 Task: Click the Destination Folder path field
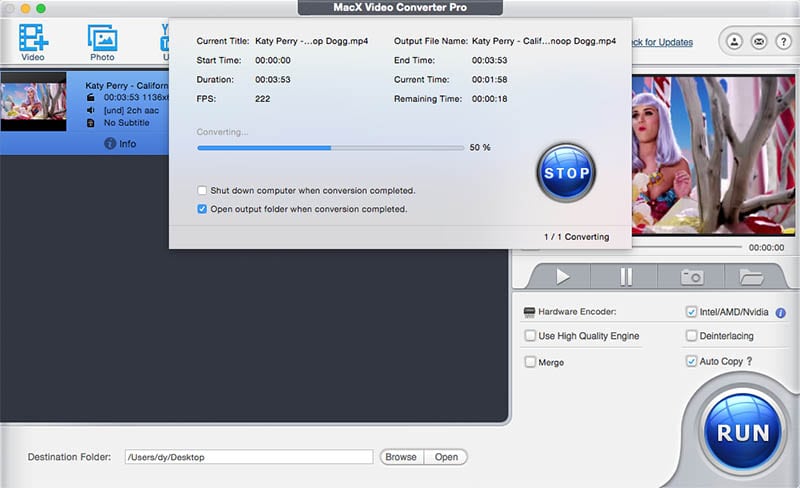pos(249,457)
